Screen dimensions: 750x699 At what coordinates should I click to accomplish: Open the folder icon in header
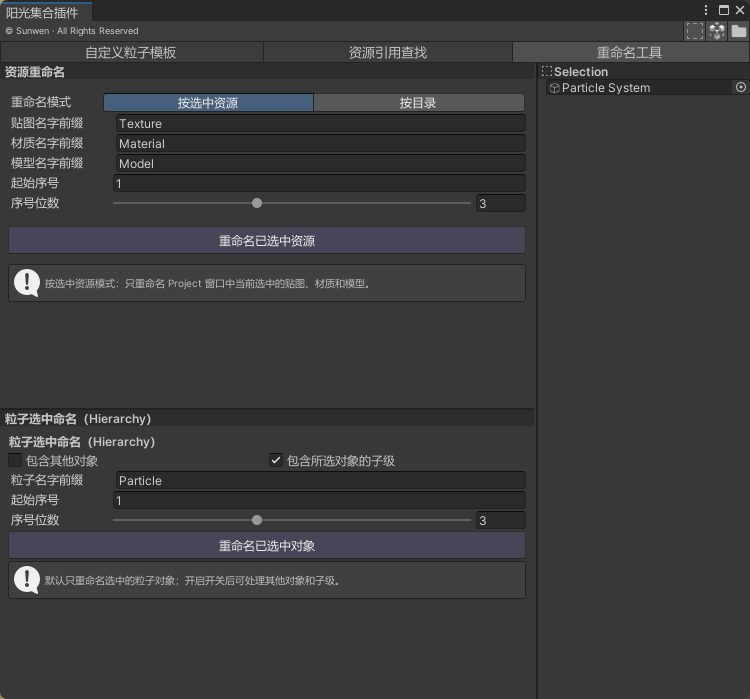[x=739, y=31]
